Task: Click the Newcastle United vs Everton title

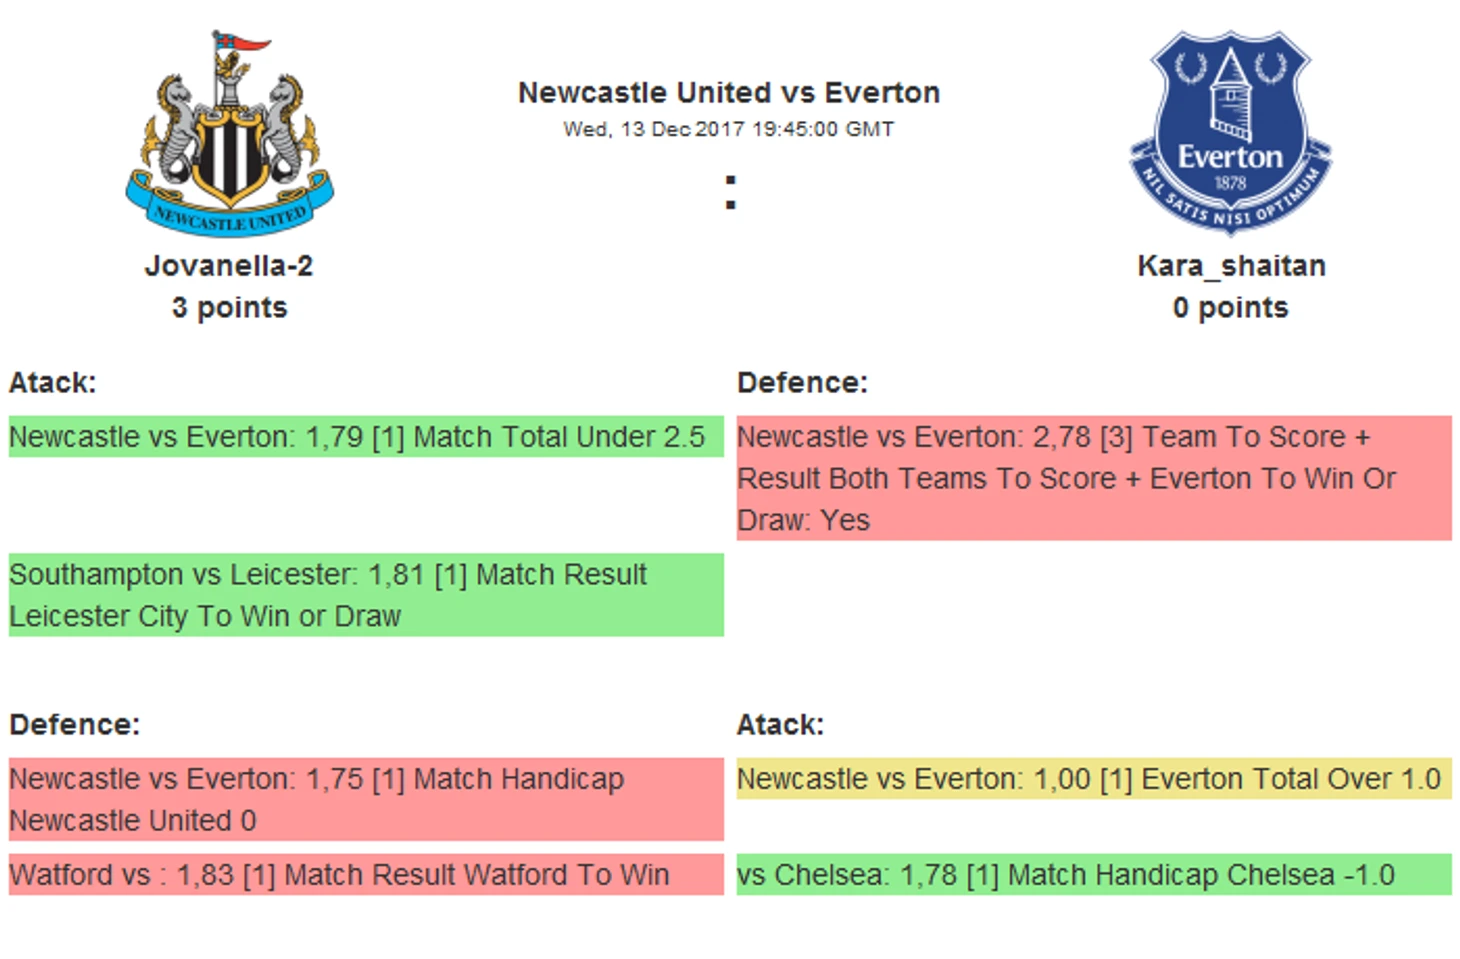Action: (729, 93)
